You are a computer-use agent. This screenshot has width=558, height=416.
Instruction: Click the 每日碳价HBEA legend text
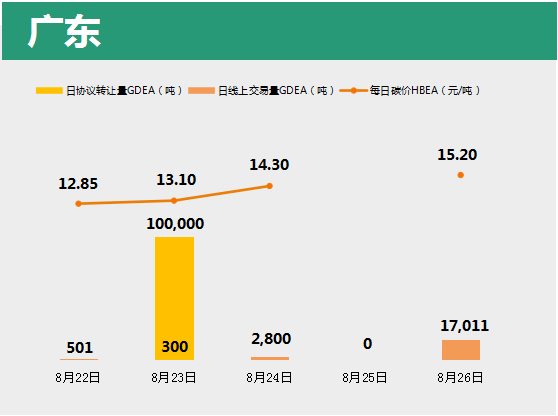[x=425, y=91]
